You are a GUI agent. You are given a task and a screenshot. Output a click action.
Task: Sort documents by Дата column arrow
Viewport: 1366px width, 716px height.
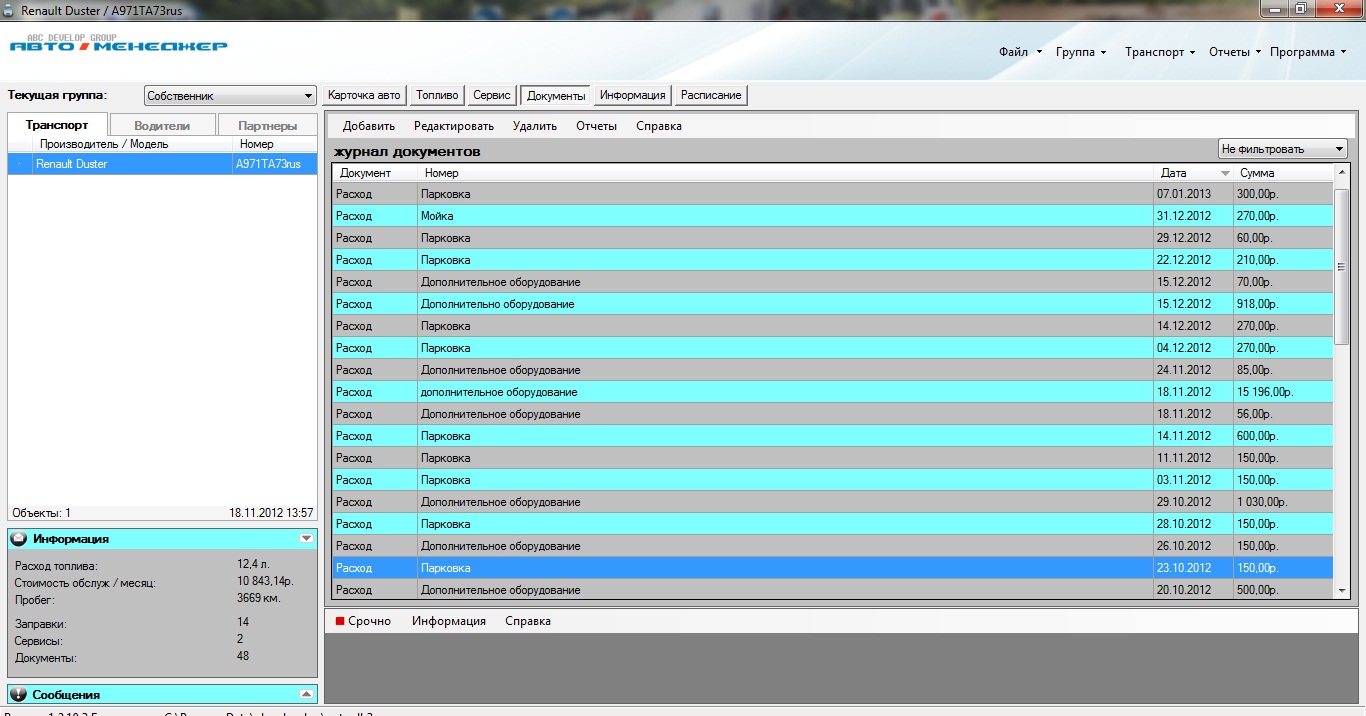tap(1225, 174)
